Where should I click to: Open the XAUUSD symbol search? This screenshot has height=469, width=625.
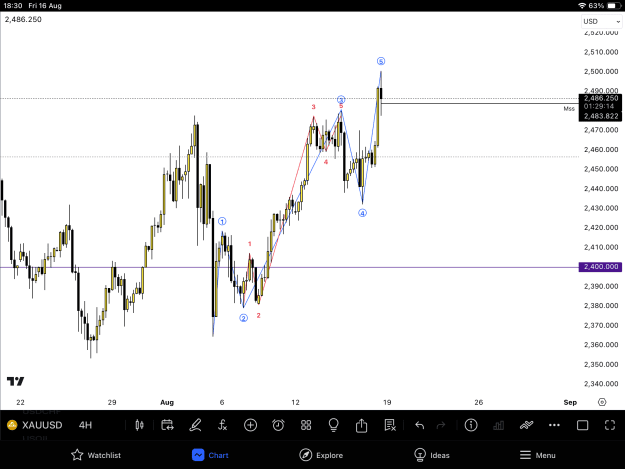[42, 425]
